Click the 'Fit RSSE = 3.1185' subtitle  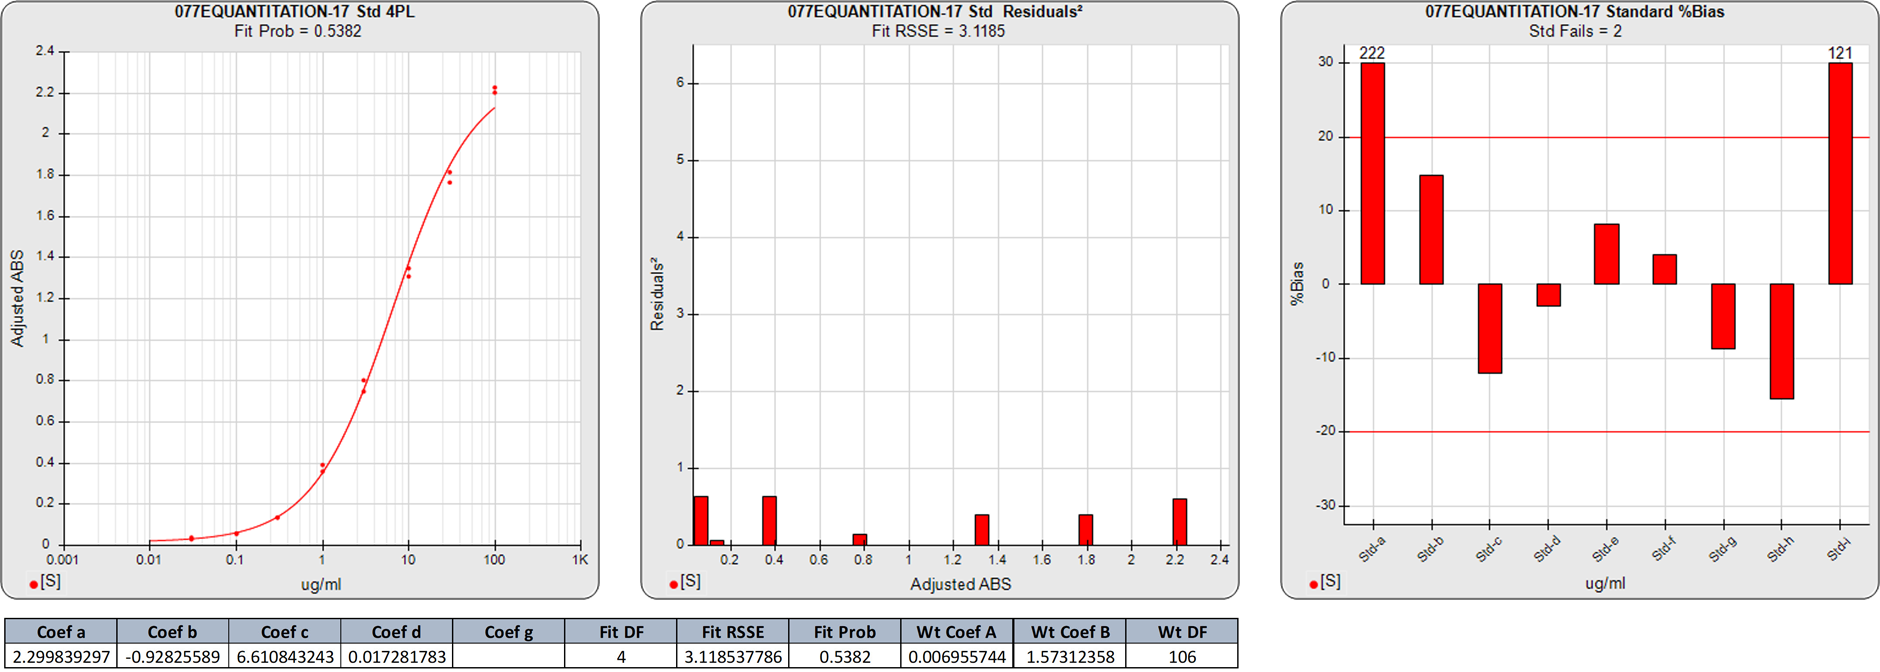click(x=938, y=31)
